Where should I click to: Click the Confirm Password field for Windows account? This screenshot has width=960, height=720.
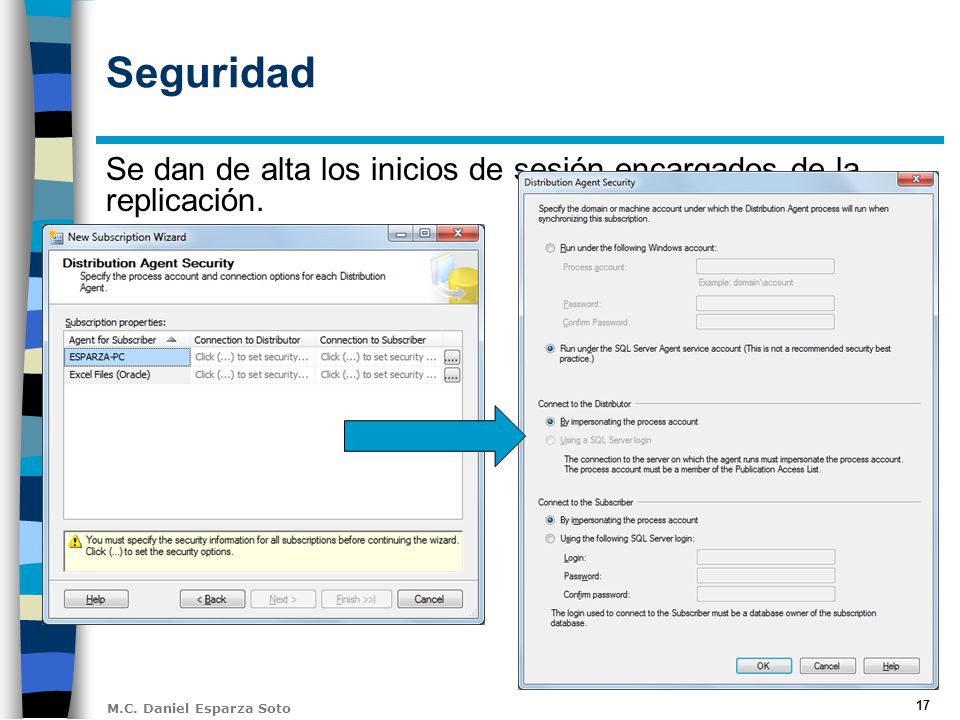pyautogui.click(x=765, y=322)
